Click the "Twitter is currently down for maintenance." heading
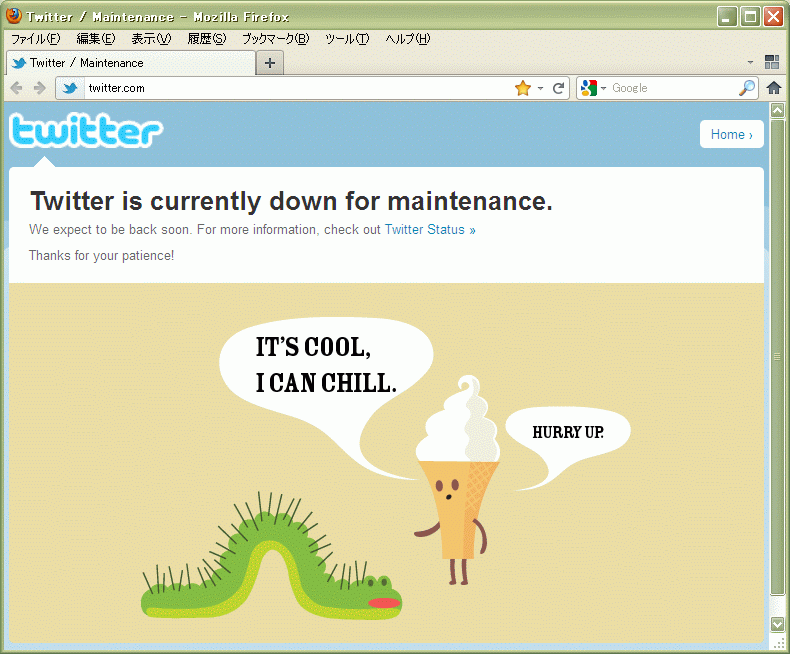 (x=291, y=201)
